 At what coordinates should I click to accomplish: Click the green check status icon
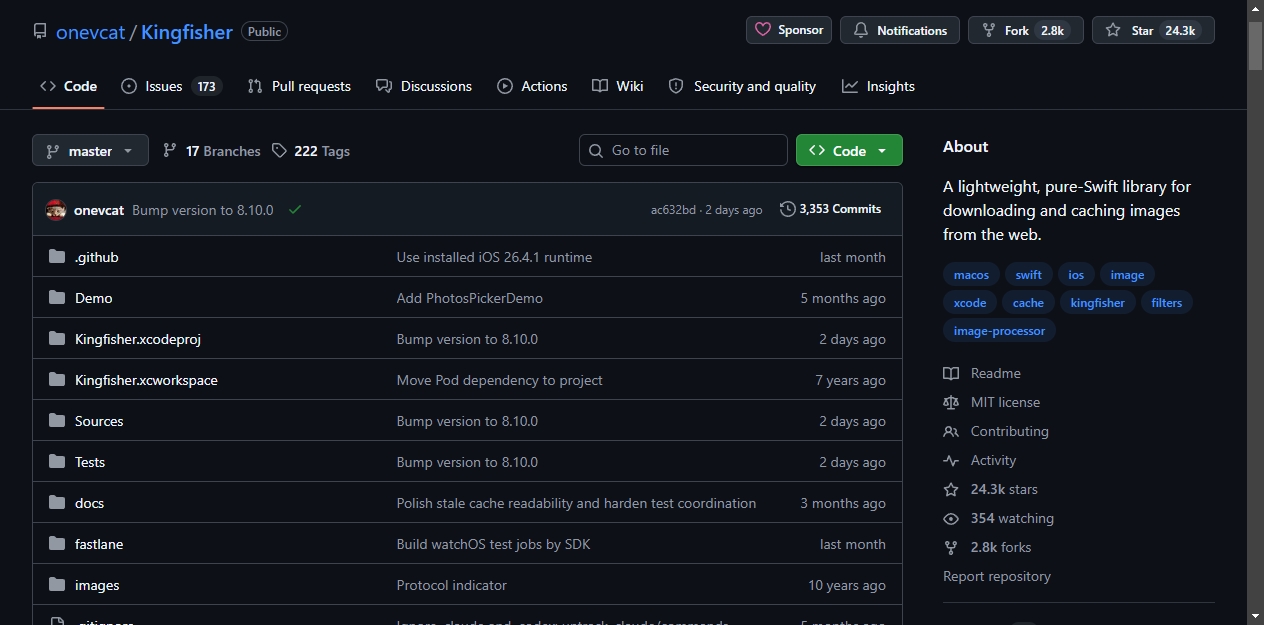[x=295, y=210]
